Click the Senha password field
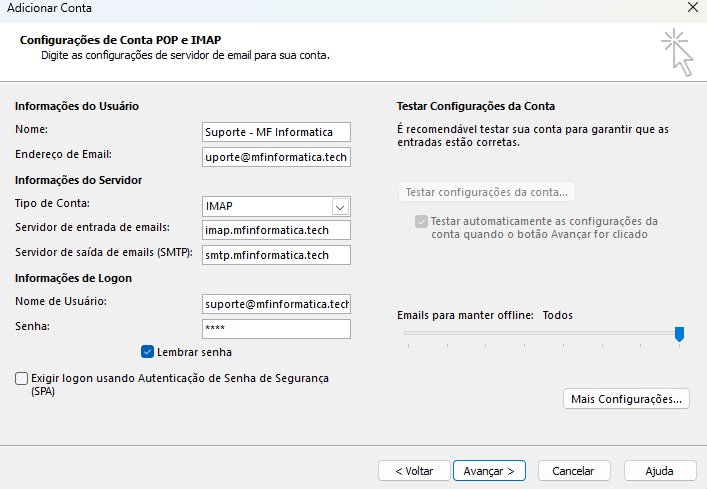The width and height of the screenshot is (707, 489). click(x=276, y=329)
